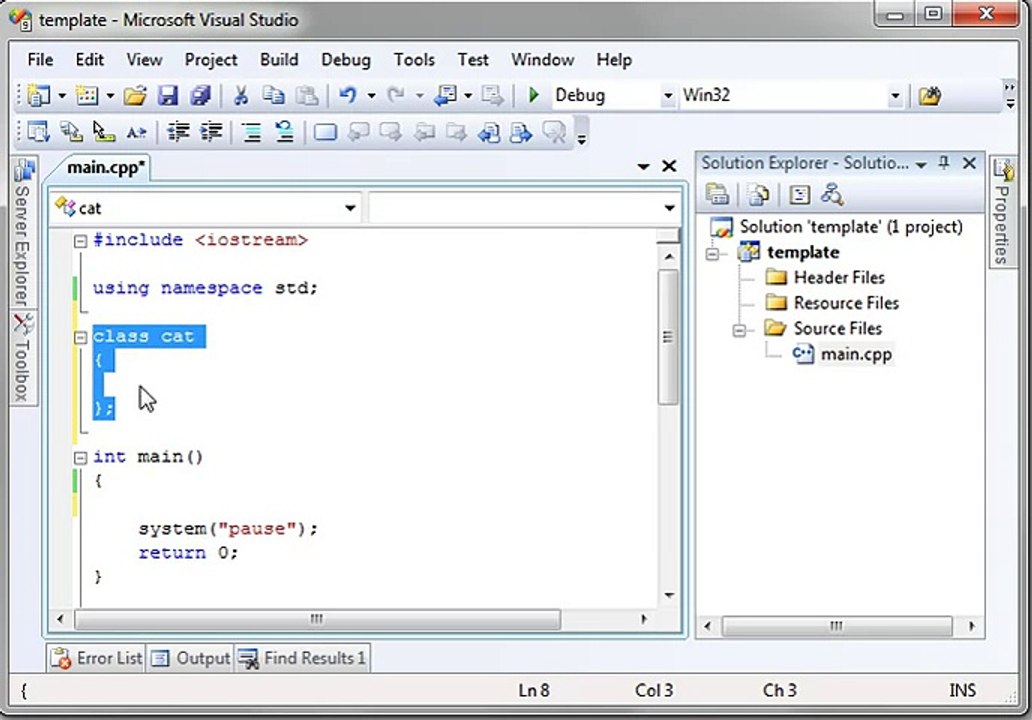Viewport: 1032px width, 720px height.
Task: Close the main.cpp document with X
Action: tap(669, 167)
